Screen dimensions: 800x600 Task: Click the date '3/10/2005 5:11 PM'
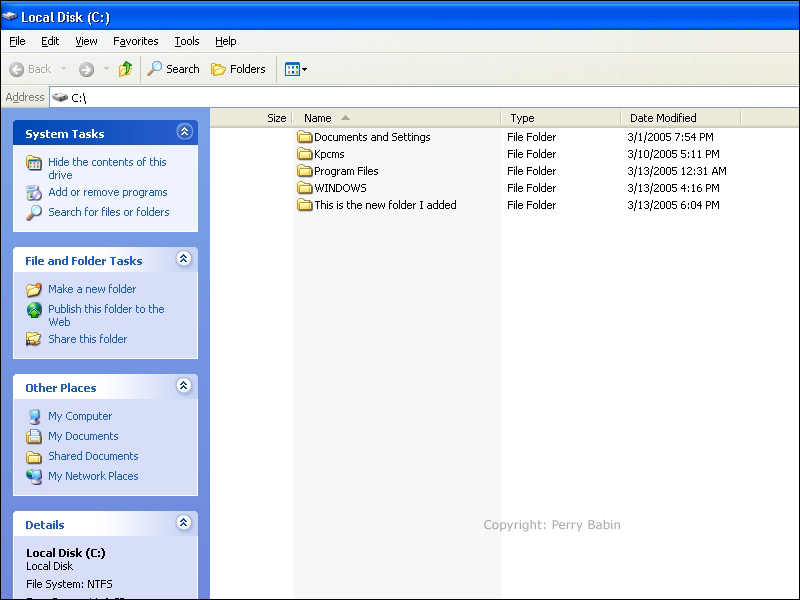[673, 154]
